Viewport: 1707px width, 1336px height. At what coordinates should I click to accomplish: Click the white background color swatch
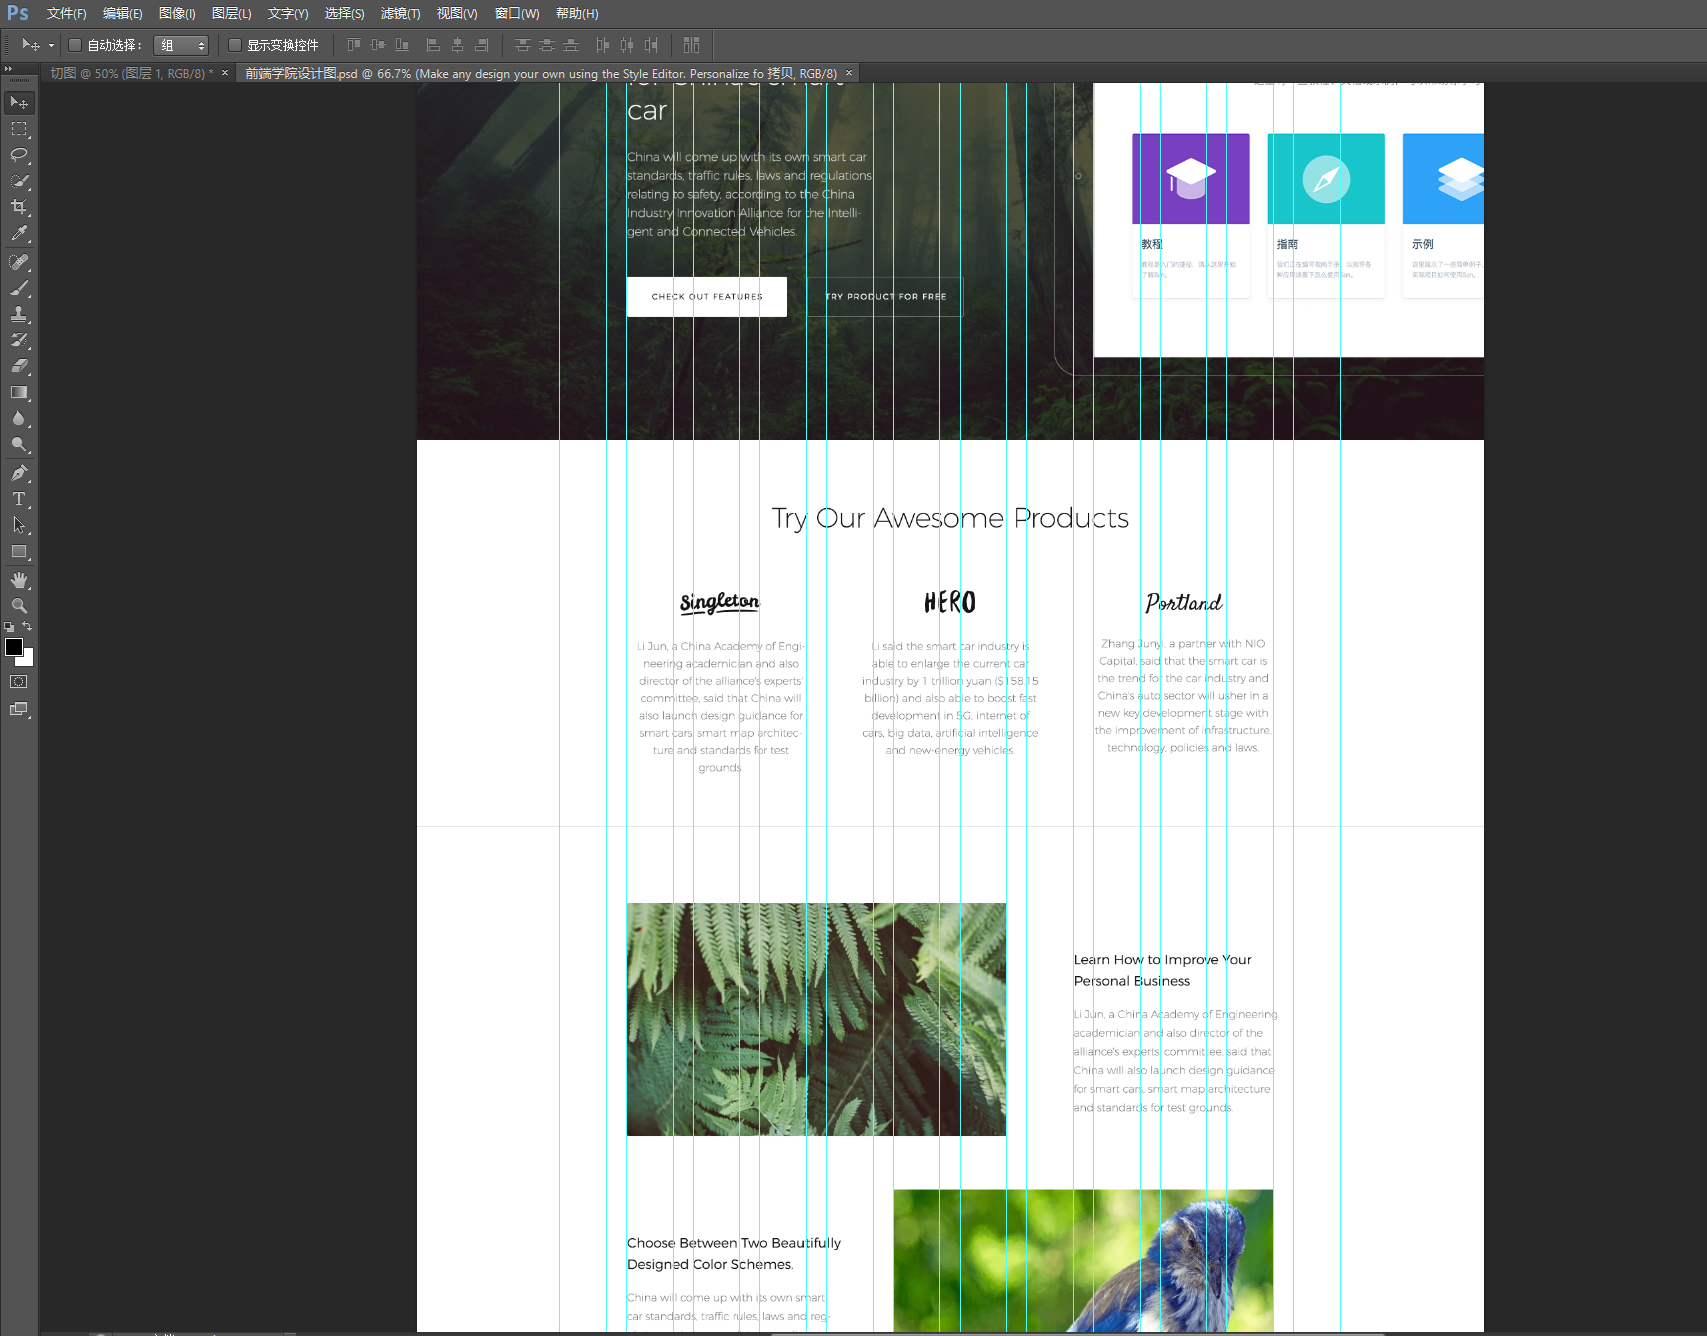click(x=28, y=659)
